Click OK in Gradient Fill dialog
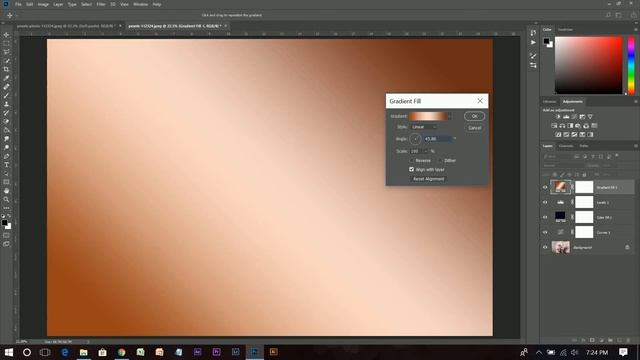 474,116
